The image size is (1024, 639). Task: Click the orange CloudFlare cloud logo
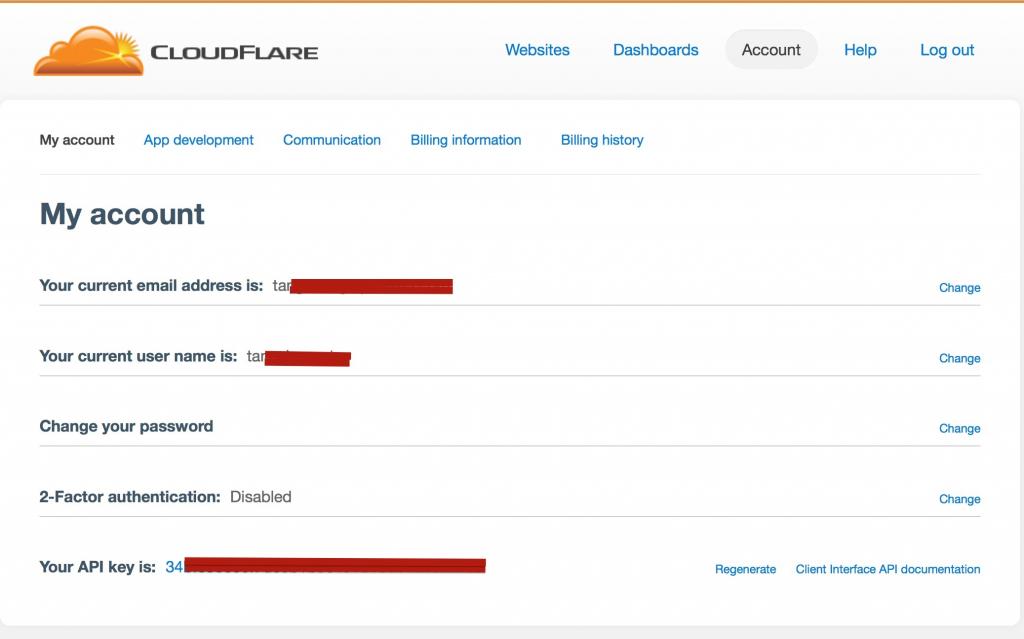(x=88, y=52)
